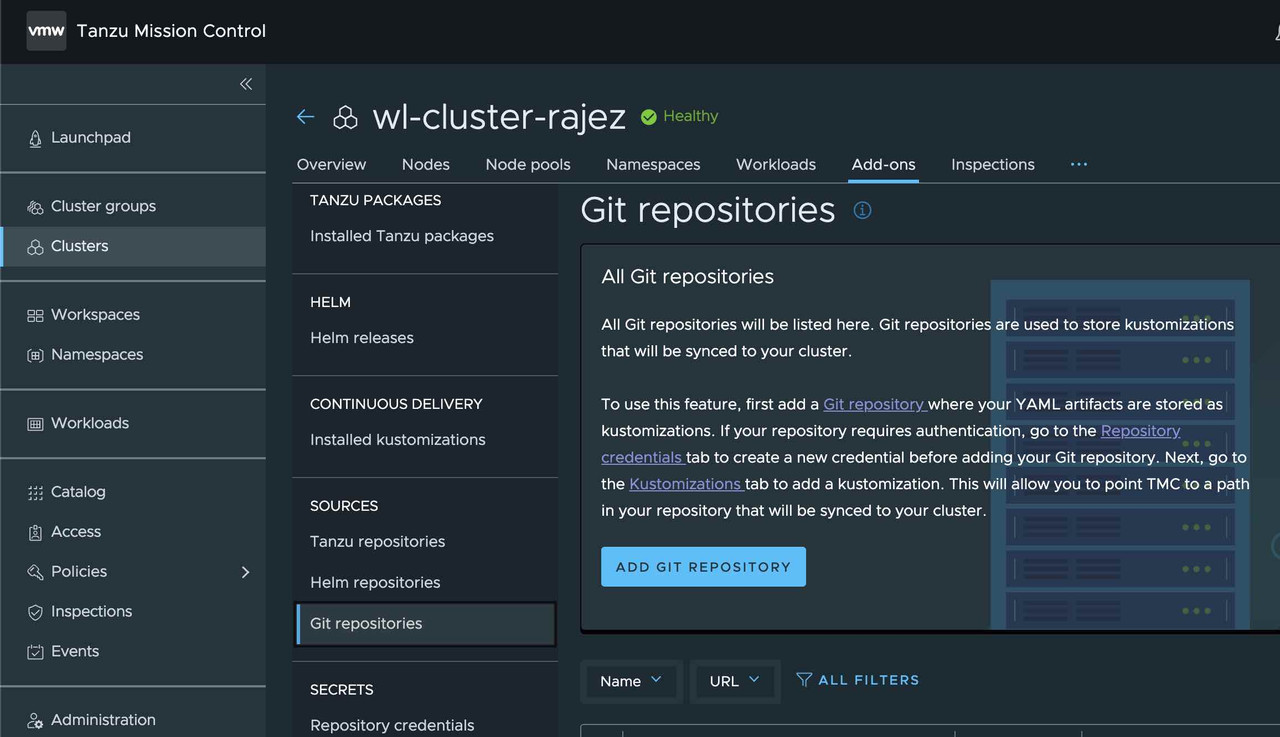
Task: Open the Name filter dropdown
Action: click(631, 681)
